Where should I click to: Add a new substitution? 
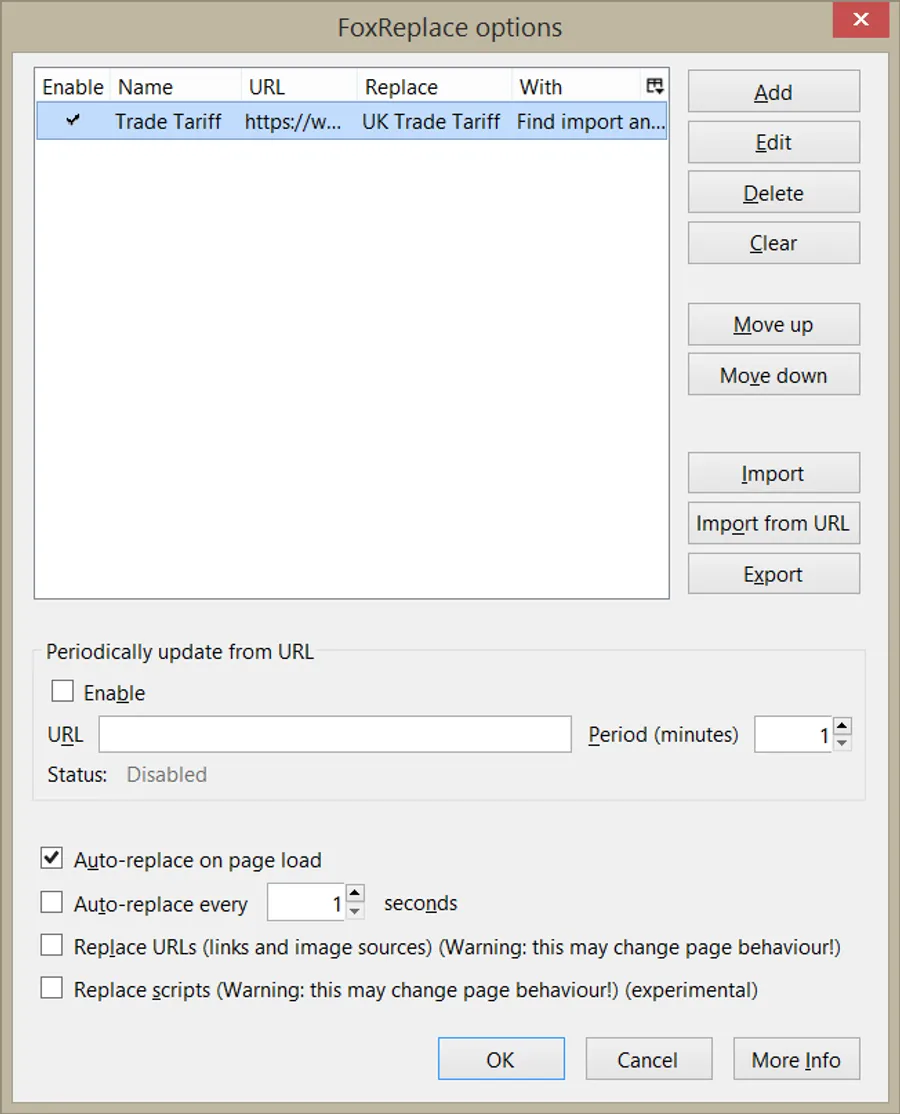(773, 91)
